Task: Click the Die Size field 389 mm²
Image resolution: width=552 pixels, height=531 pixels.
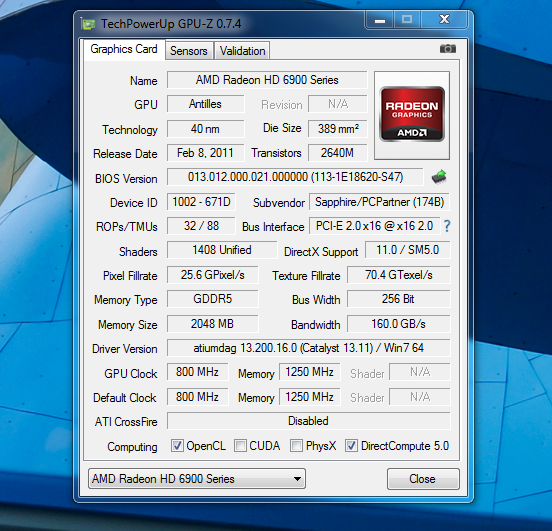Action: pyautogui.click(x=338, y=129)
